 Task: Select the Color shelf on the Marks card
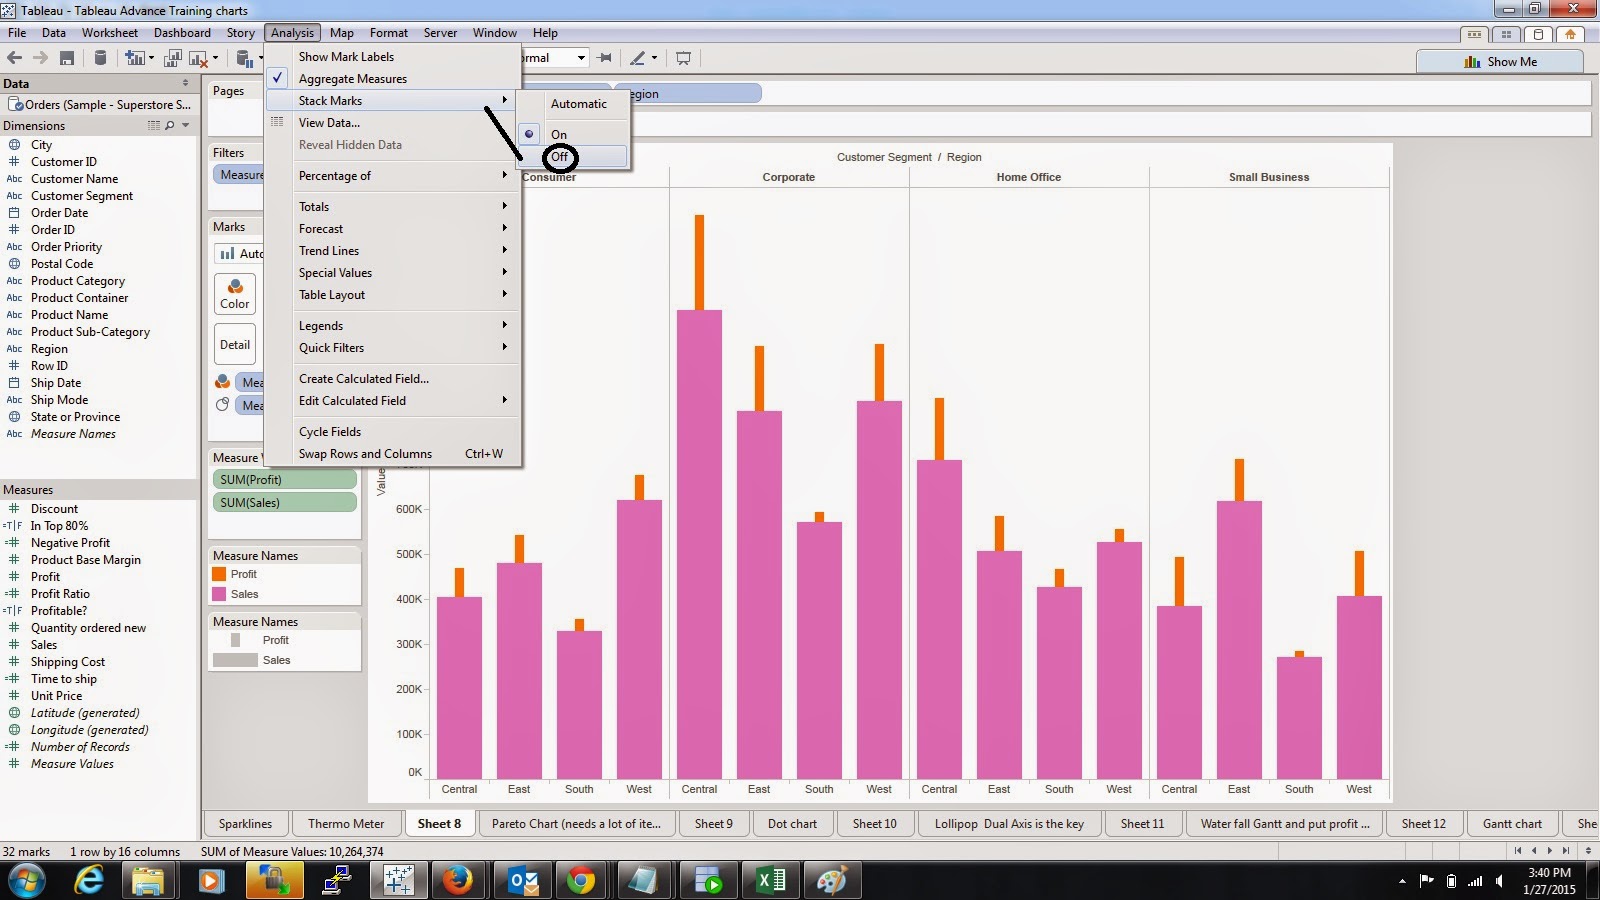click(x=234, y=294)
